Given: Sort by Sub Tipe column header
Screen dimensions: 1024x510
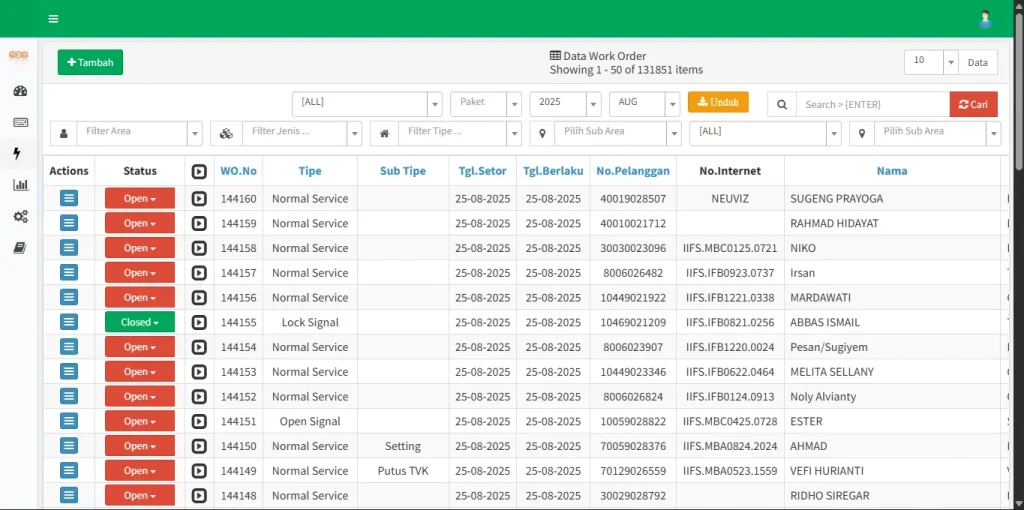Looking at the screenshot, I should click(x=403, y=171).
